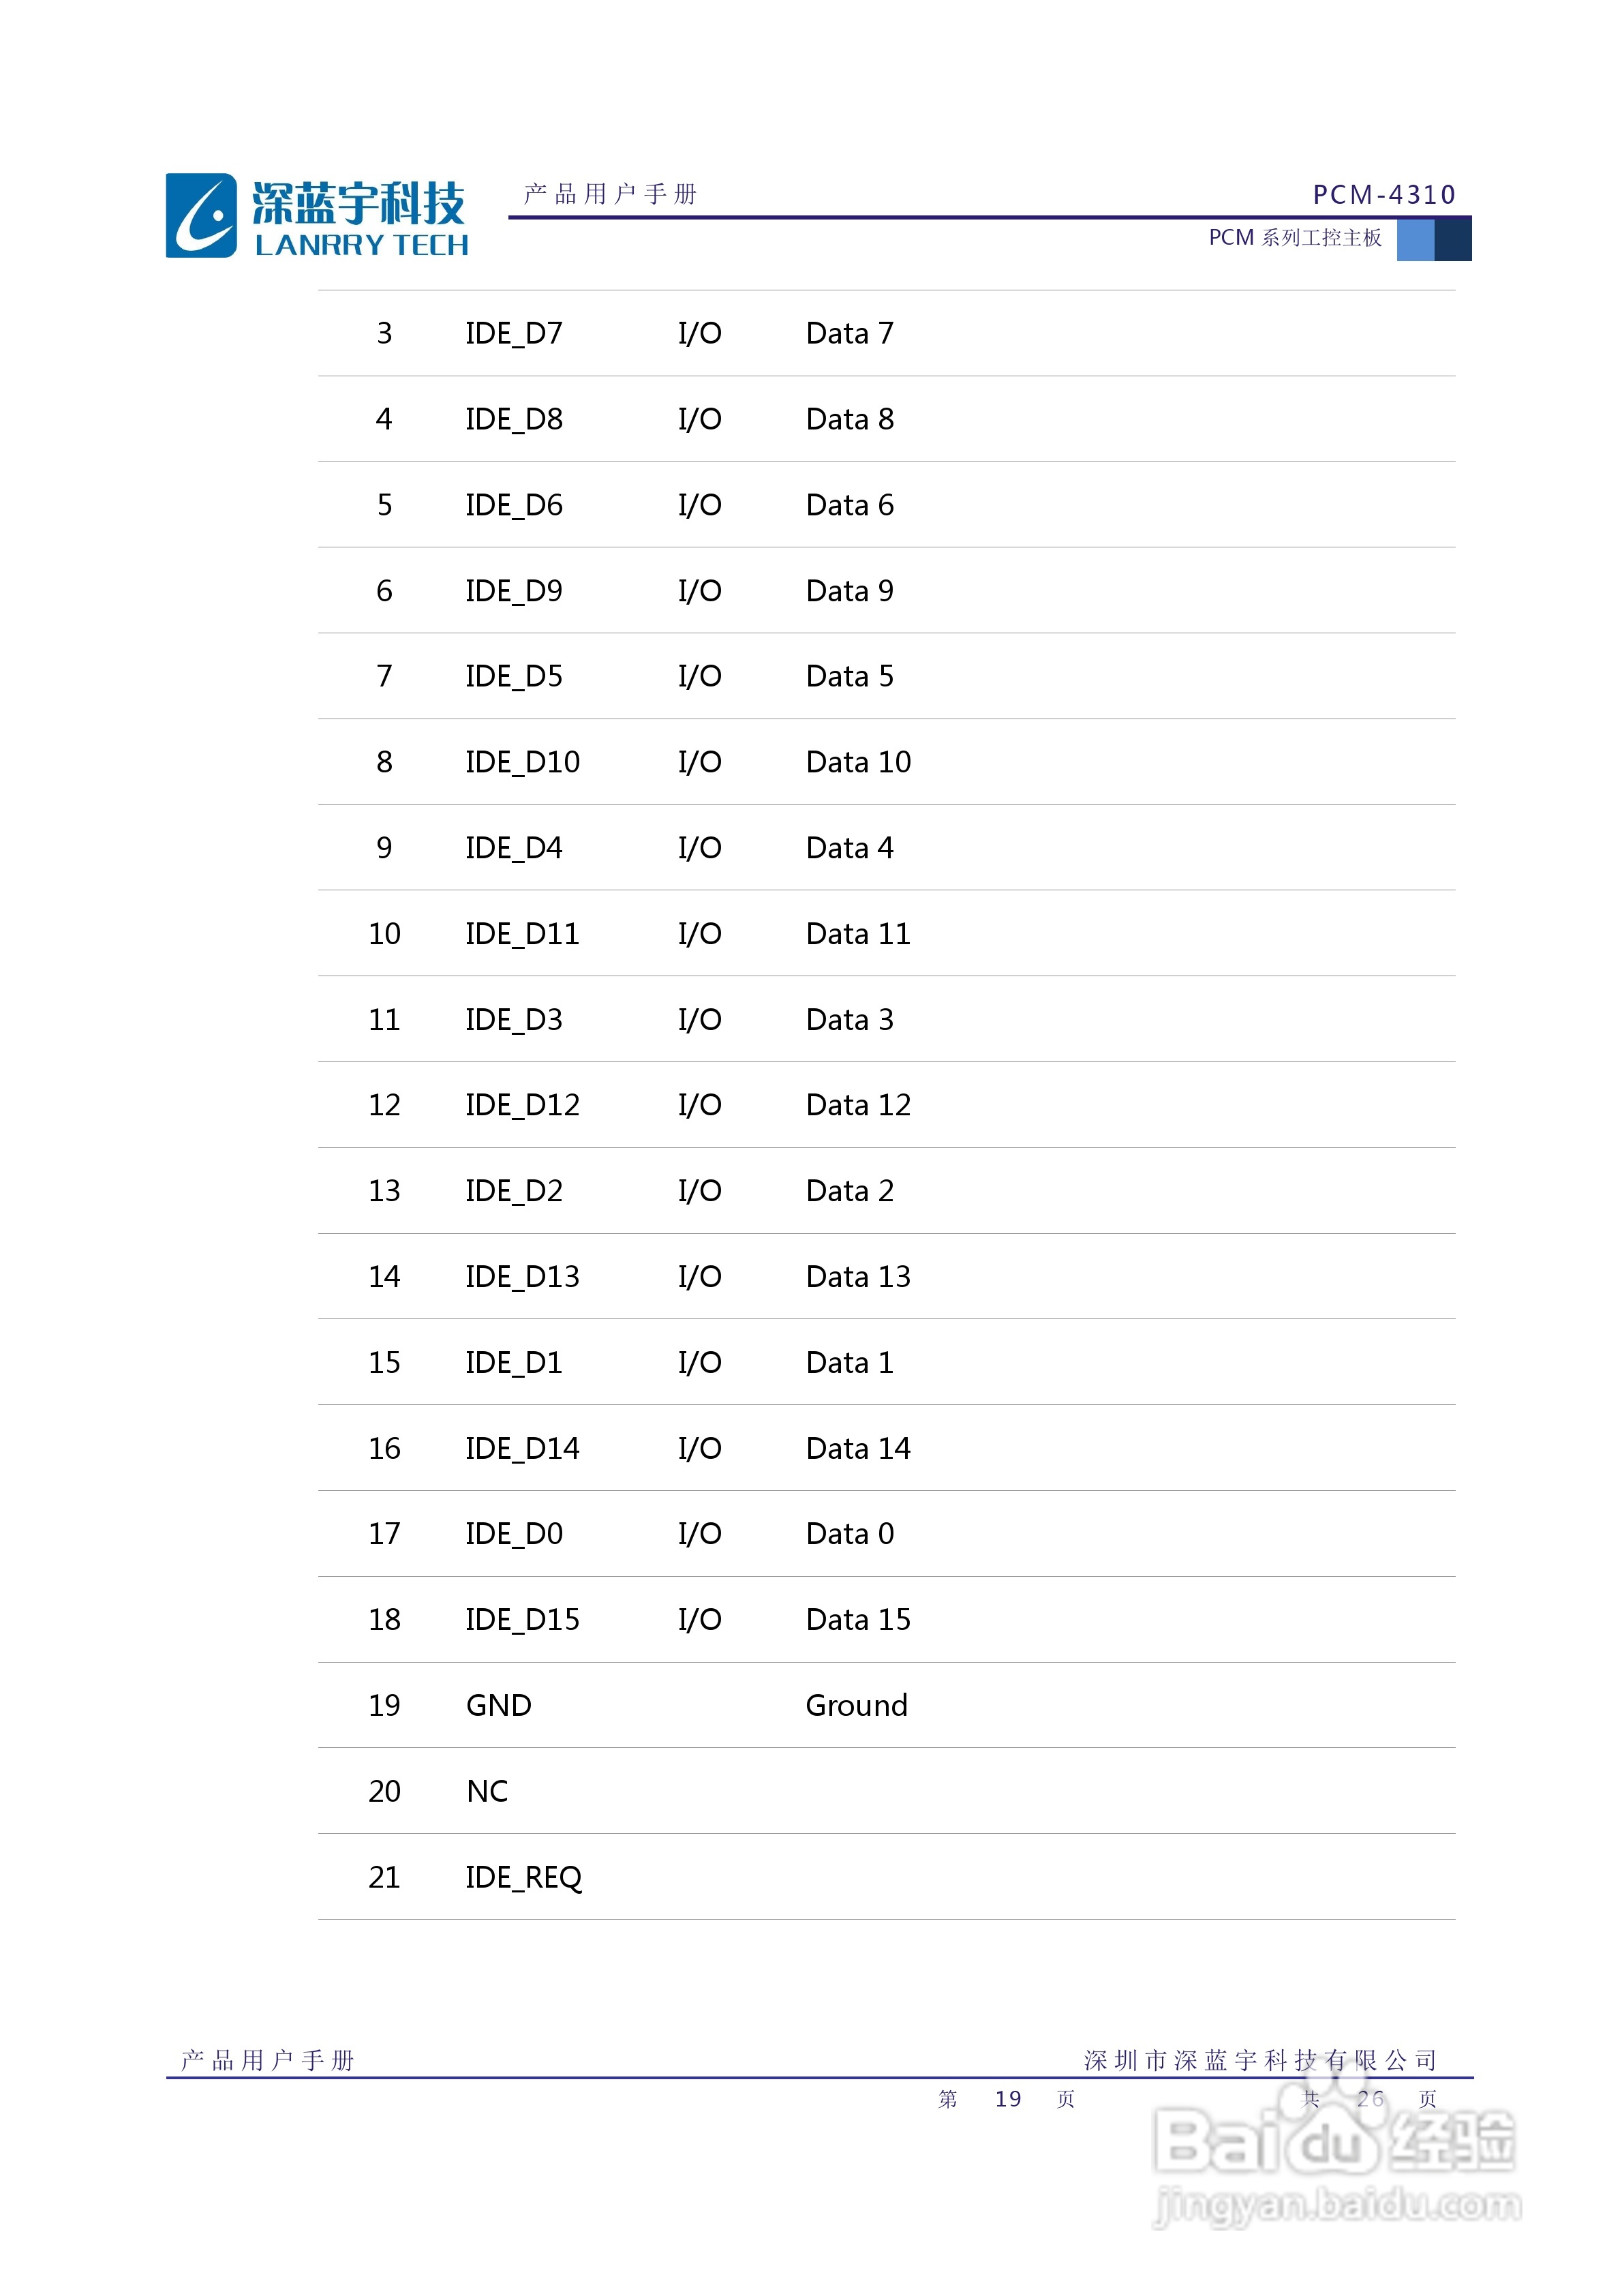Click the dark navy header square

(1452, 240)
